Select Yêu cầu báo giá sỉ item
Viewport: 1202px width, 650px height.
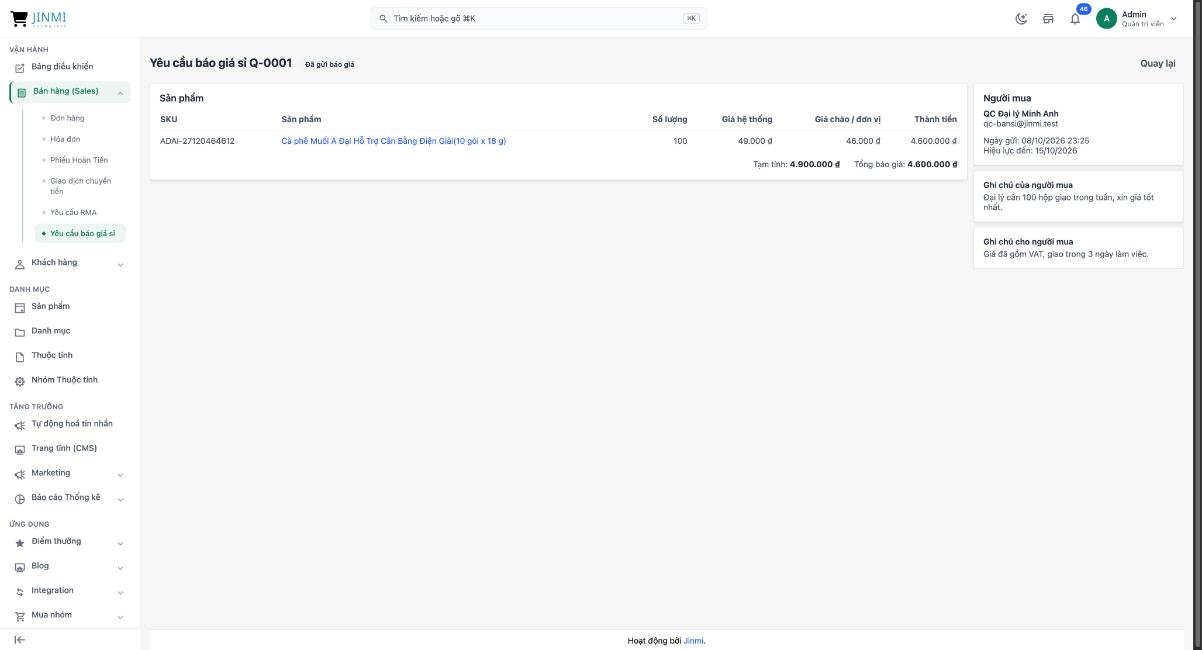(82, 233)
